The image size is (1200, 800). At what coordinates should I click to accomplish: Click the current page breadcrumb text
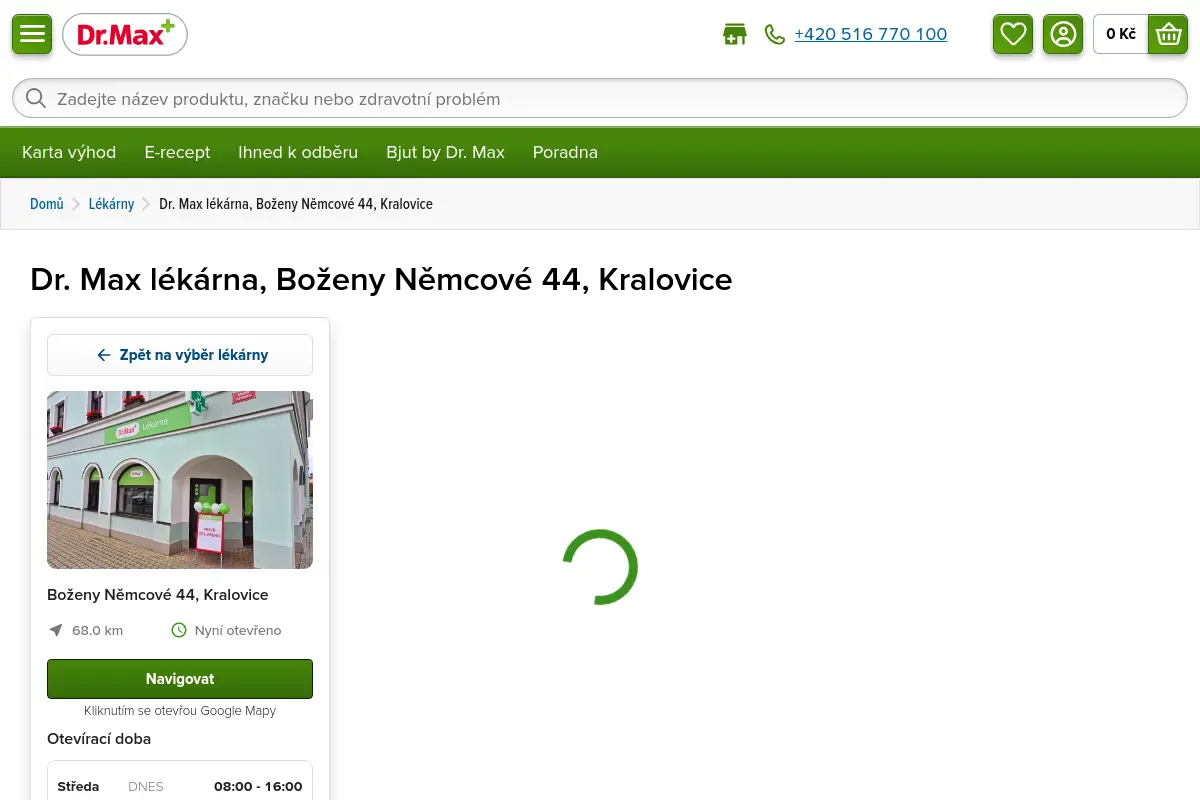pos(296,204)
